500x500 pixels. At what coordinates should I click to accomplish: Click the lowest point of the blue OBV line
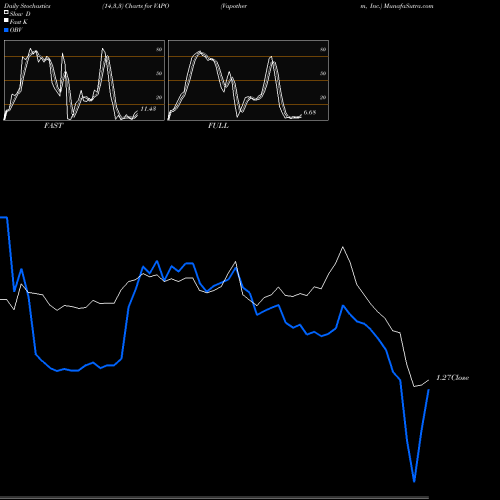pos(414,481)
